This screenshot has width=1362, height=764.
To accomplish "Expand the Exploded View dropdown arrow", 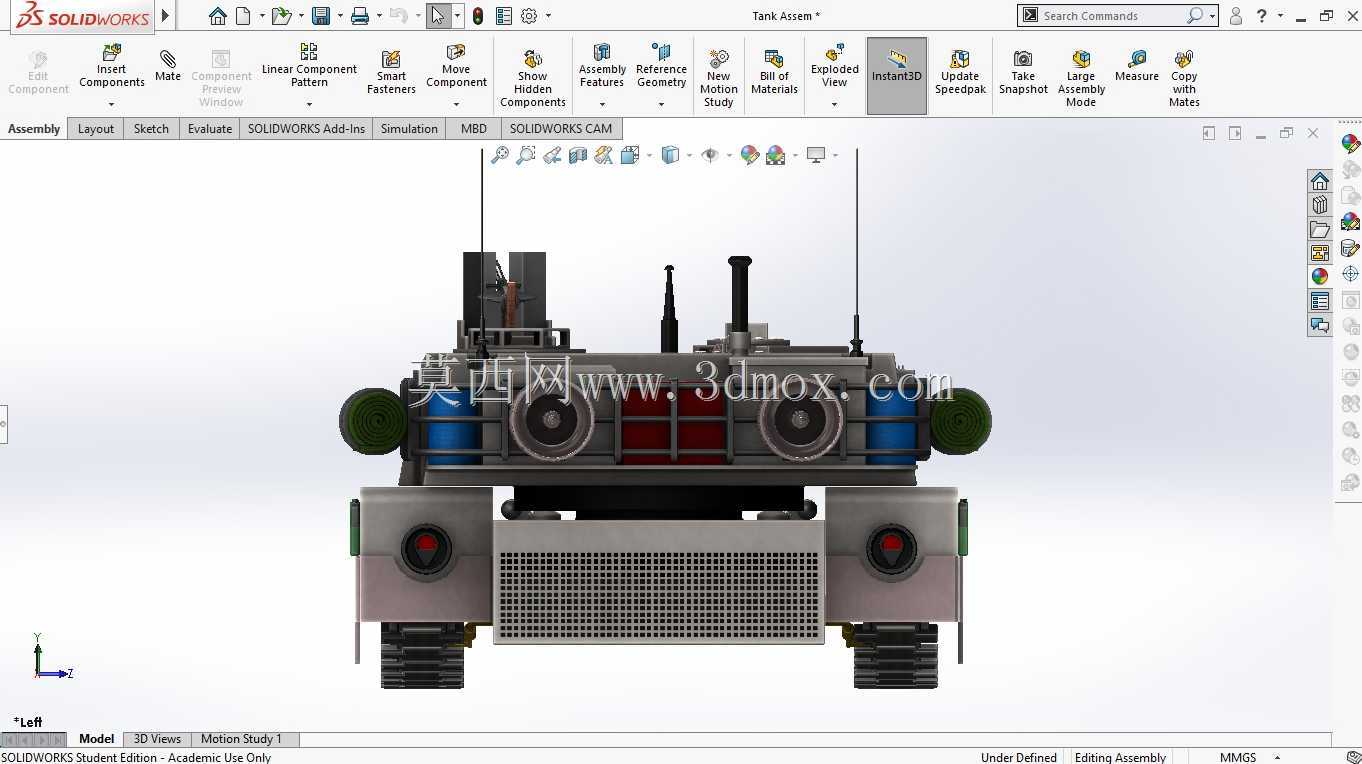I will pyautogui.click(x=835, y=104).
